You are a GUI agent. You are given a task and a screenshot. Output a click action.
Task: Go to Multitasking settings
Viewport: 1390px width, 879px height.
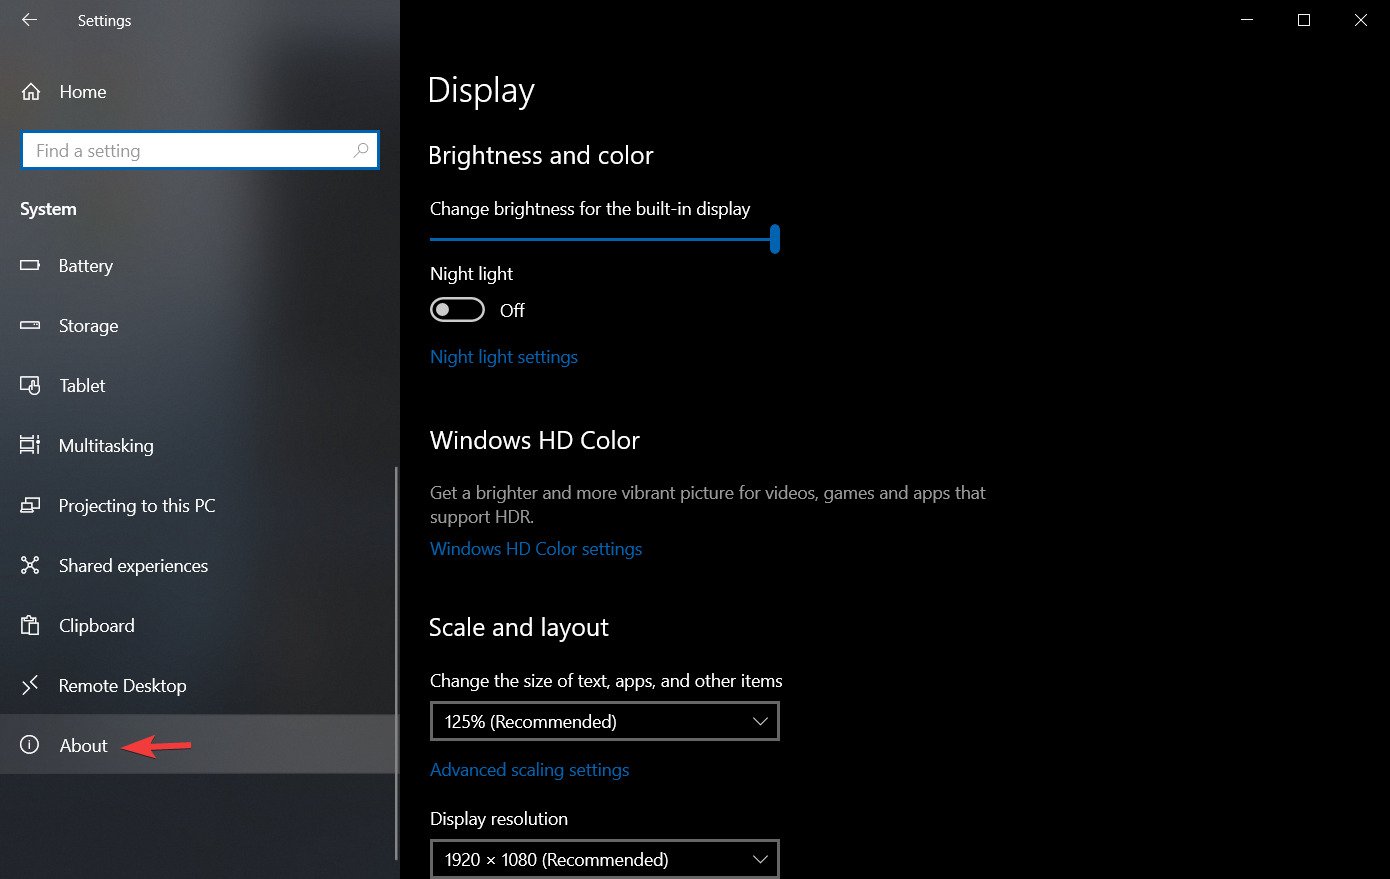click(x=199, y=446)
